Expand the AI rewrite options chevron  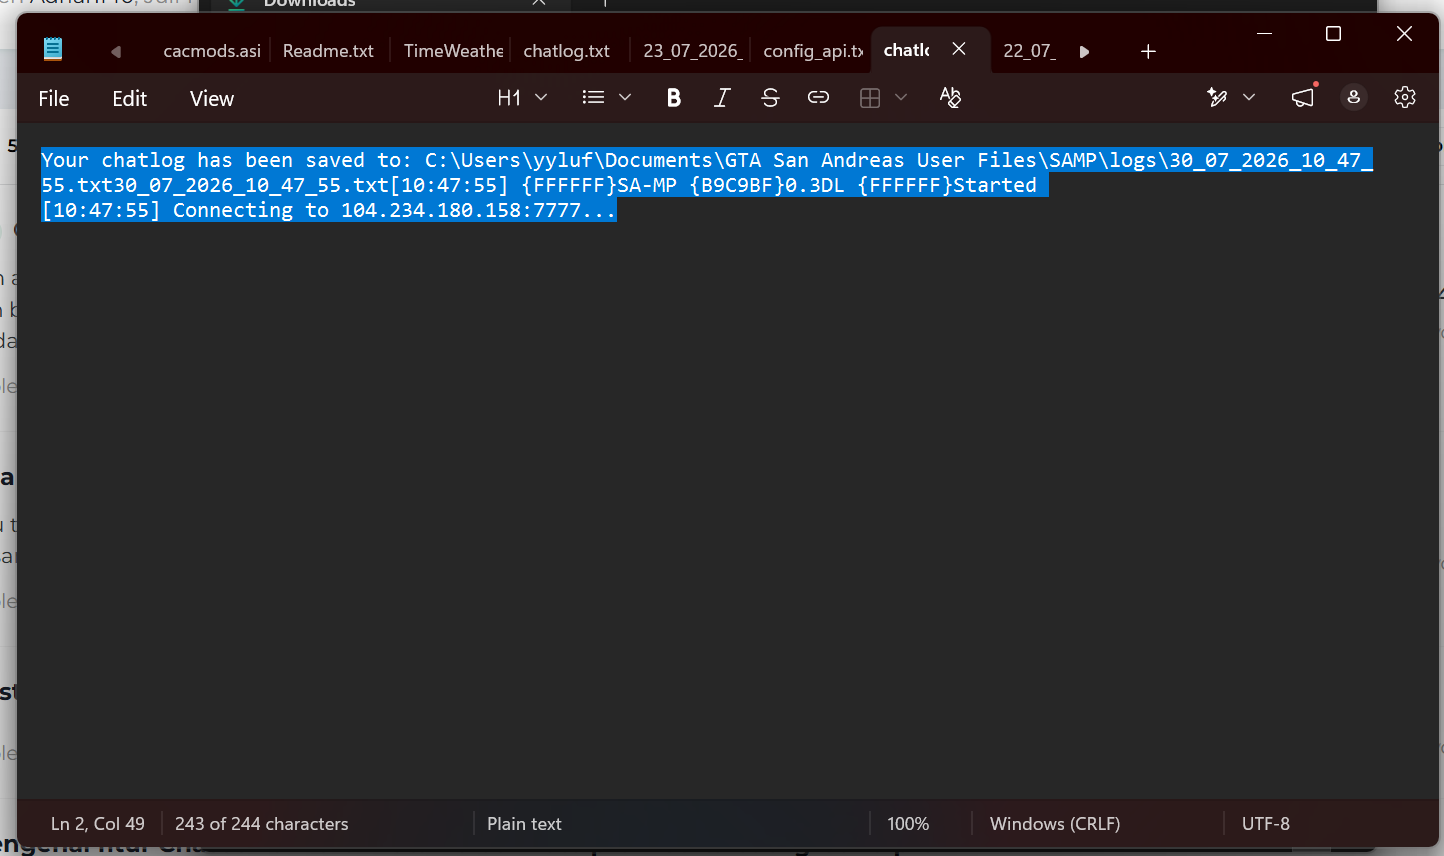[1249, 97]
